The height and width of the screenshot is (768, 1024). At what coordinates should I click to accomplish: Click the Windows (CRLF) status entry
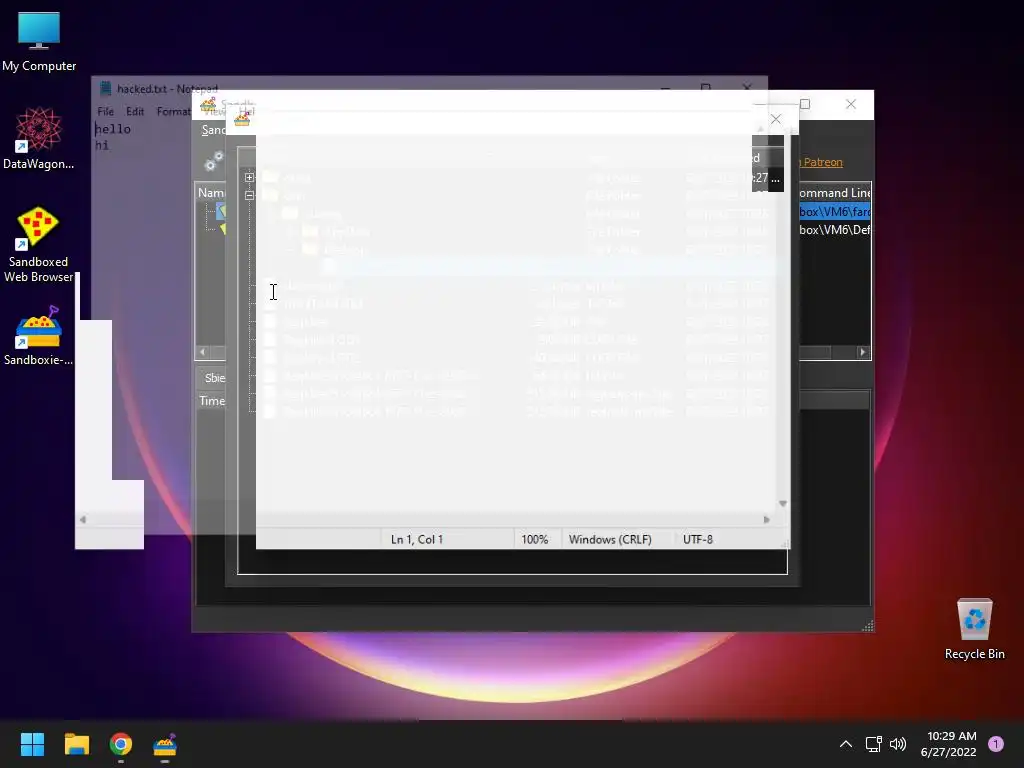point(610,539)
